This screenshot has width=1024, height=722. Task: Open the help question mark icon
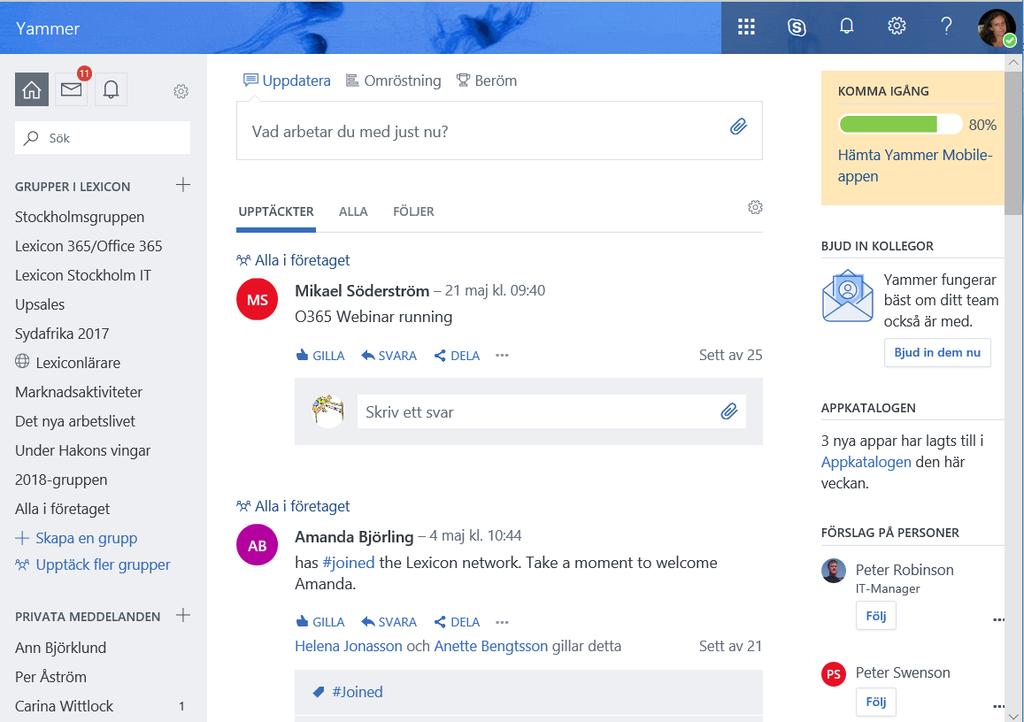[946, 26]
